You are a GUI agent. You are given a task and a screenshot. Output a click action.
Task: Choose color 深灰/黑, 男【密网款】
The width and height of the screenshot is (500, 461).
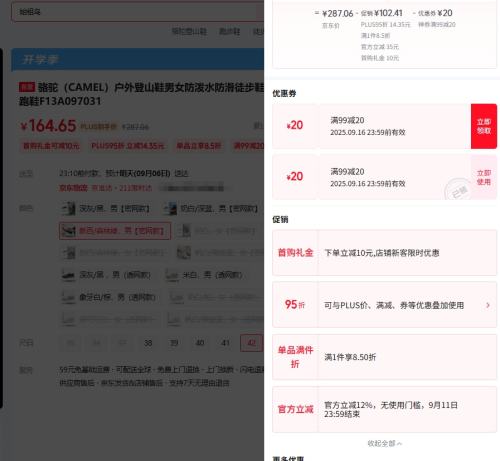pyautogui.click(x=106, y=209)
